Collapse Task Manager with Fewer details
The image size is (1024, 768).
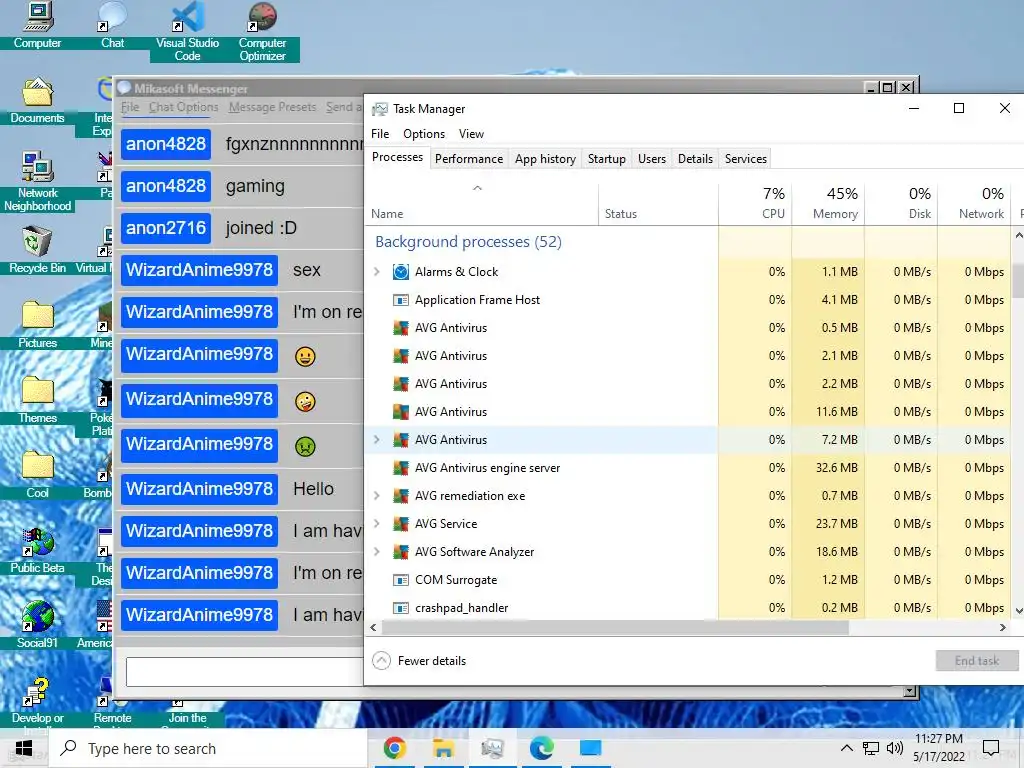419,661
